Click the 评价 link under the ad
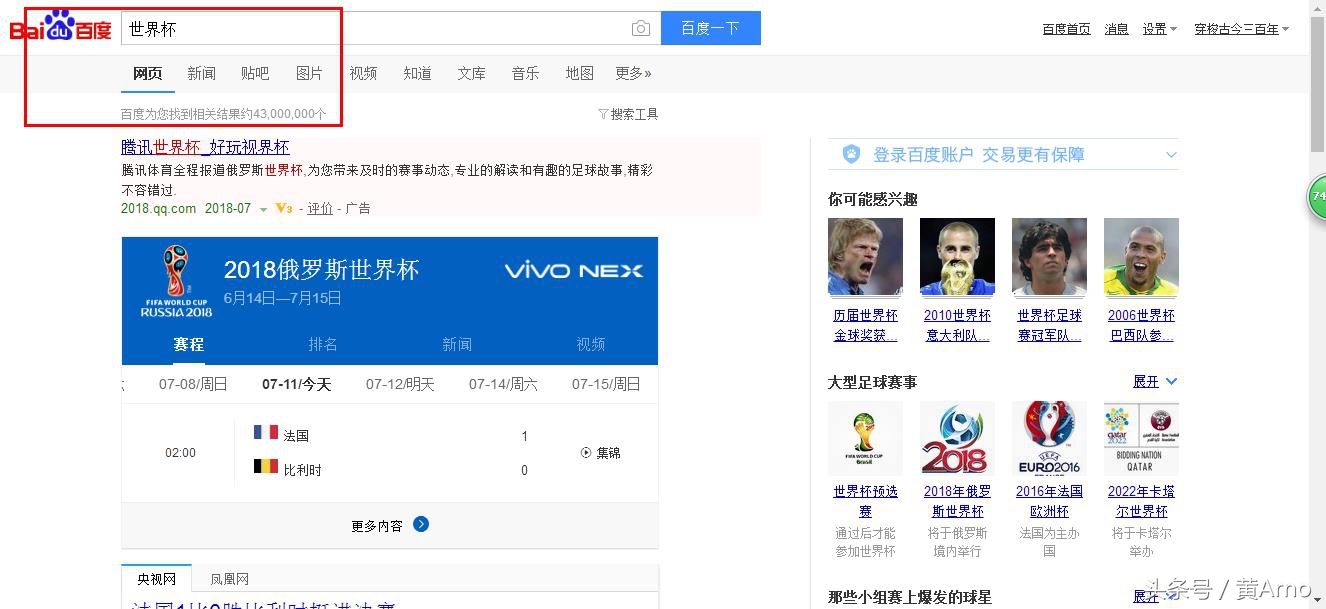 pyautogui.click(x=320, y=208)
